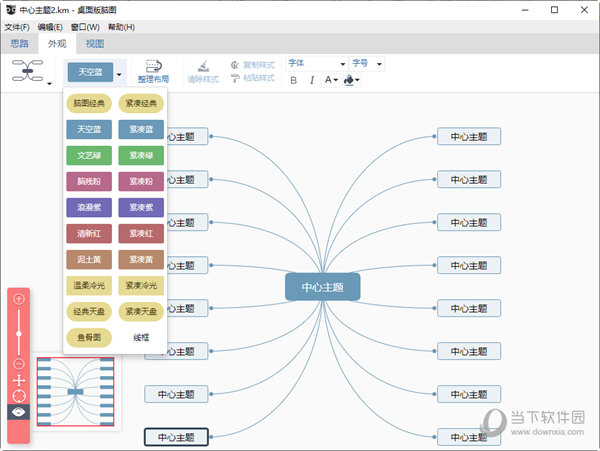The width and height of the screenshot is (600, 451).
Task: Click the zoom in plus icon
Action: [19, 299]
